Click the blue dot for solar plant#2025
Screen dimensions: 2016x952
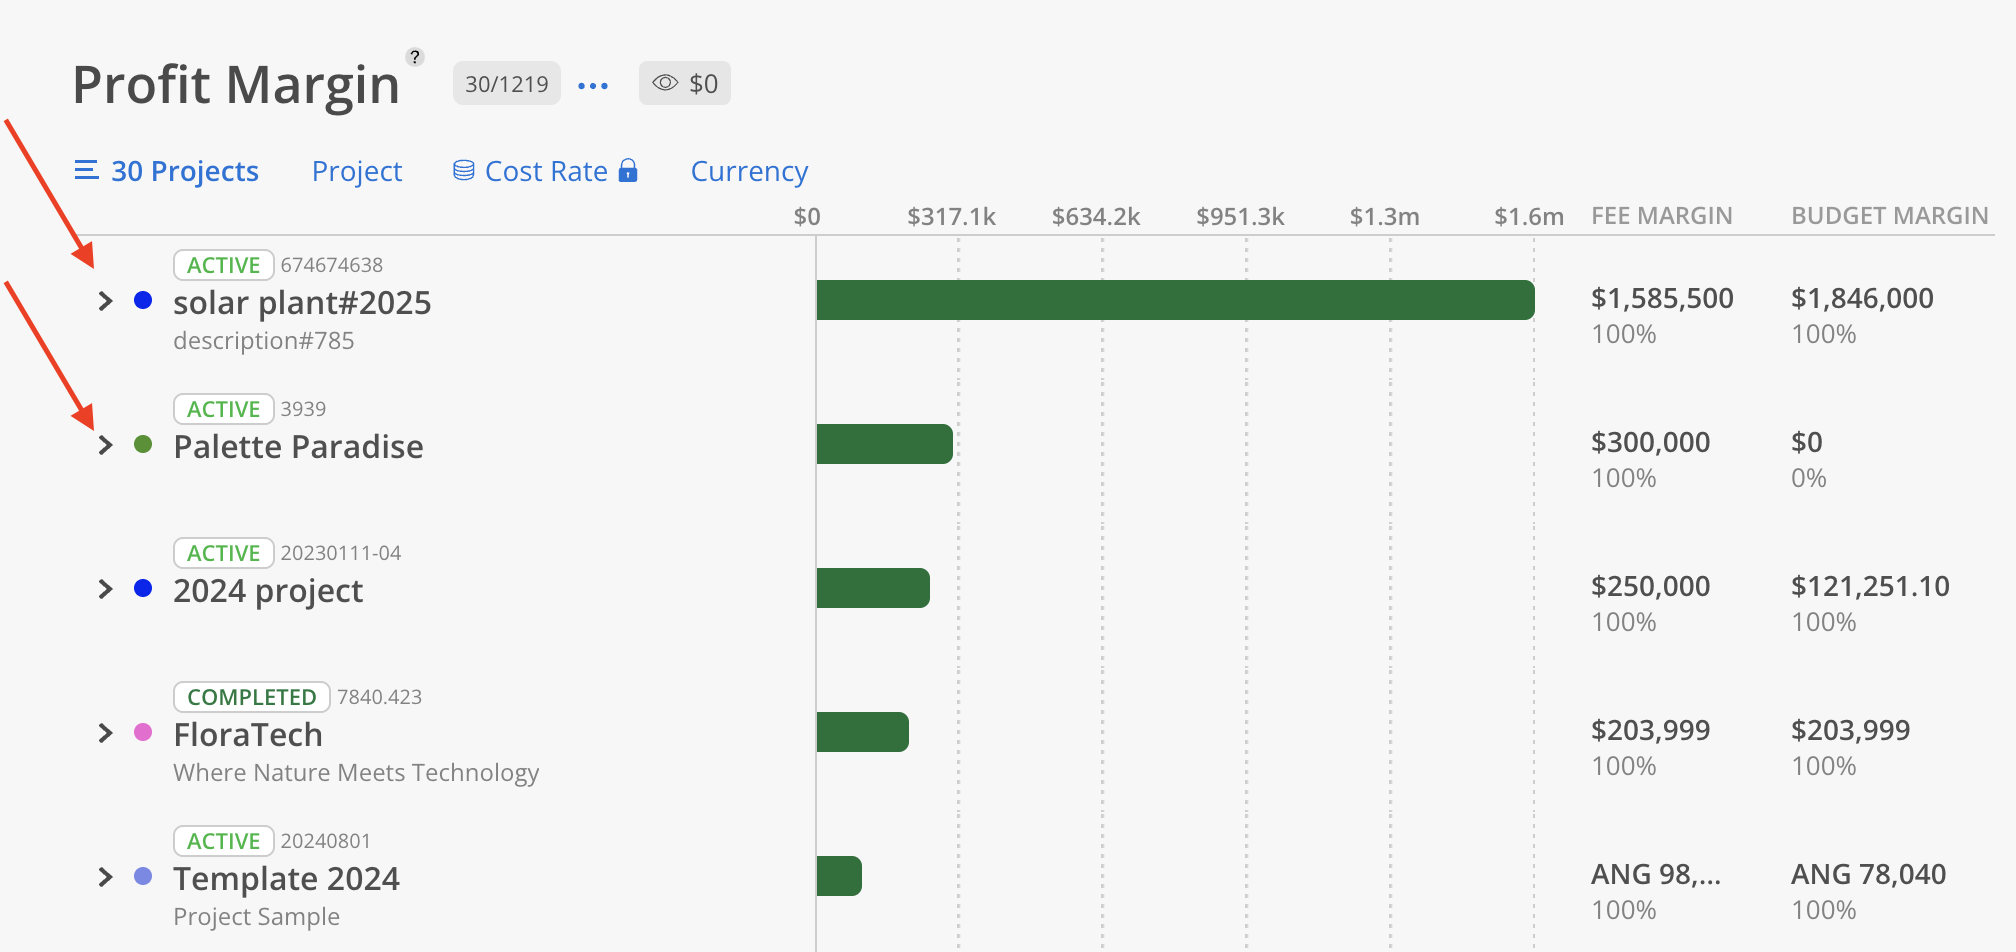143,300
